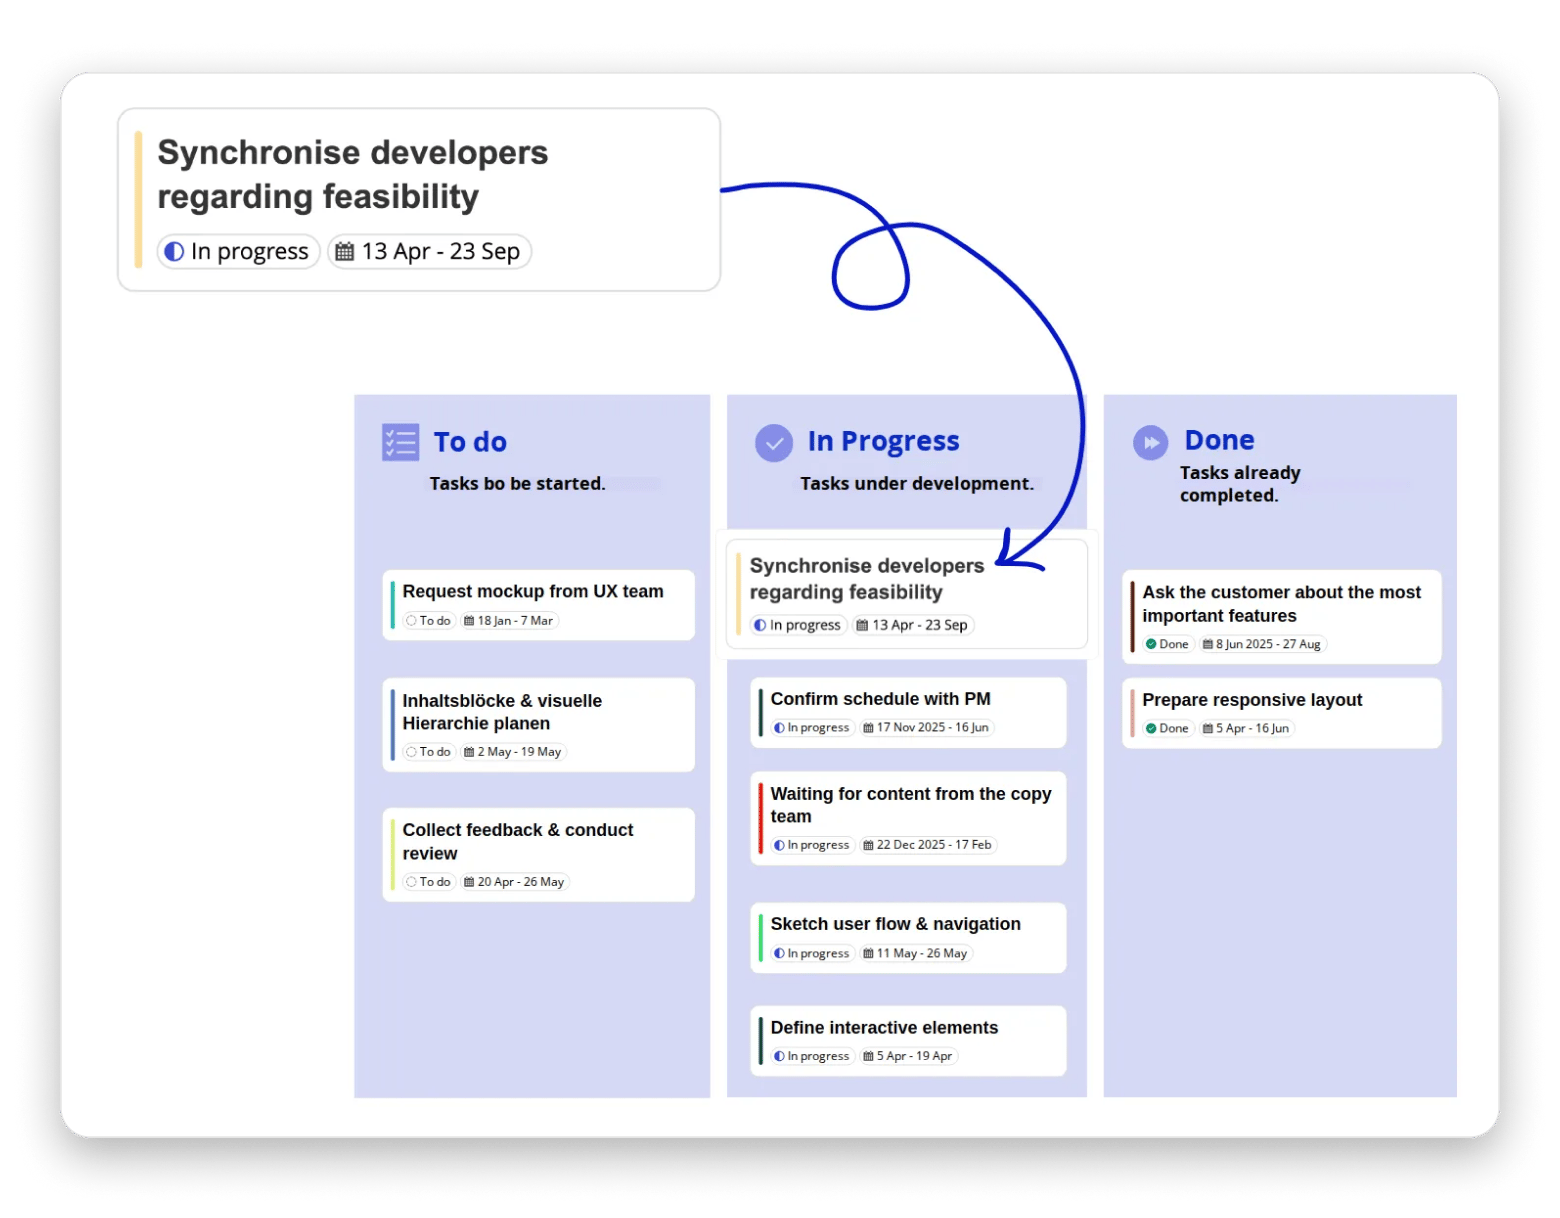The image size is (1560, 1218).
Task: Click the Done column fast-forward icon
Action: tap(1150, 442)
